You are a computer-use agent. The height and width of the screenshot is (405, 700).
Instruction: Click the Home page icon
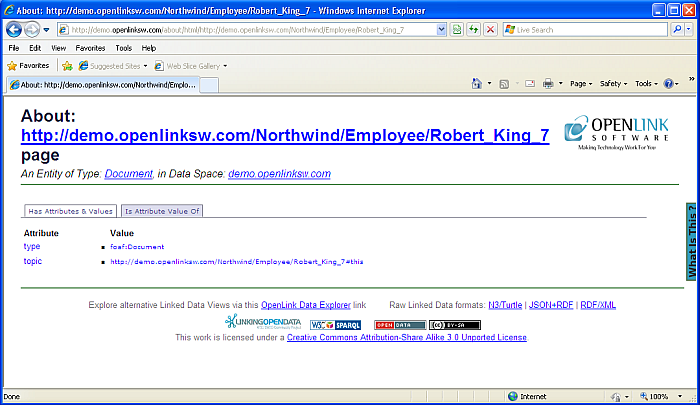point(477,84)
